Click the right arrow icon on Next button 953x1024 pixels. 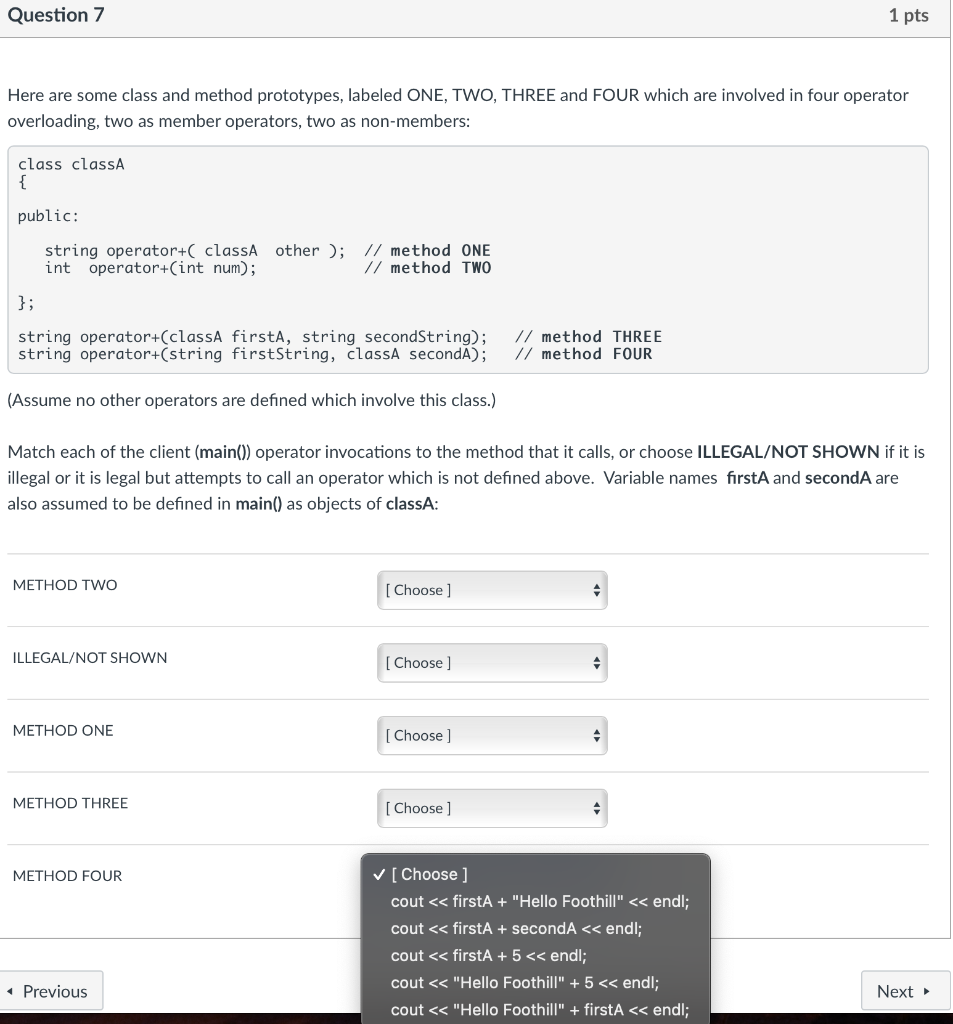tap(926, 991)
